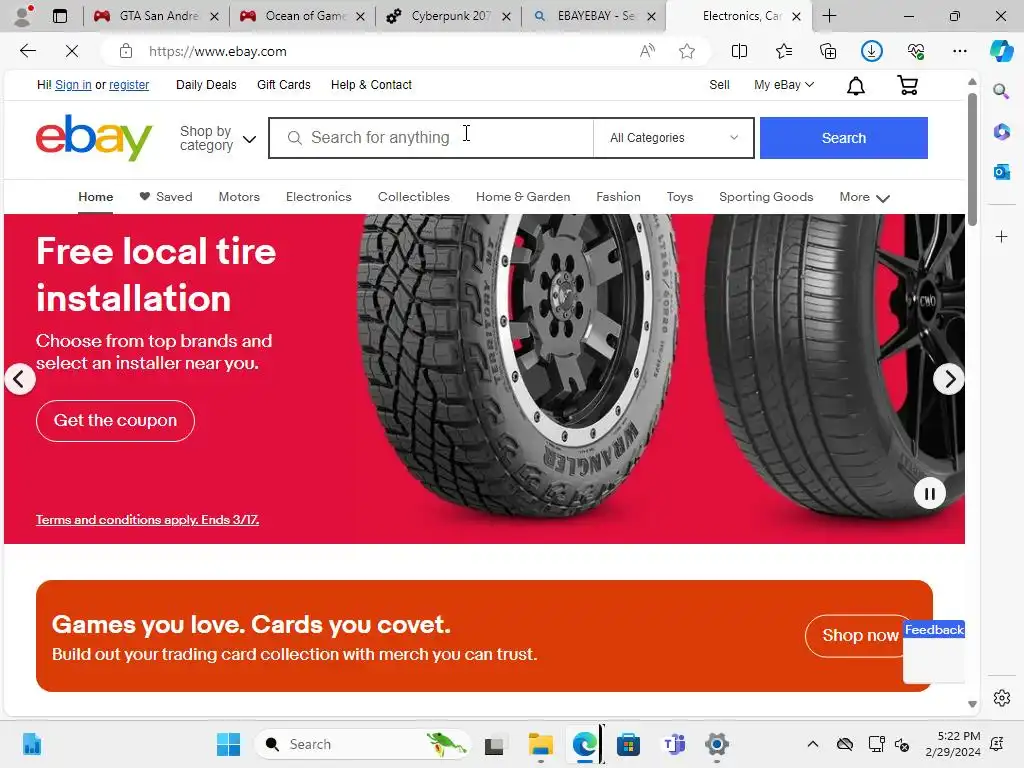Open a new browser tab
This screenshot has width=1024, height=768.
click(829, 16)
